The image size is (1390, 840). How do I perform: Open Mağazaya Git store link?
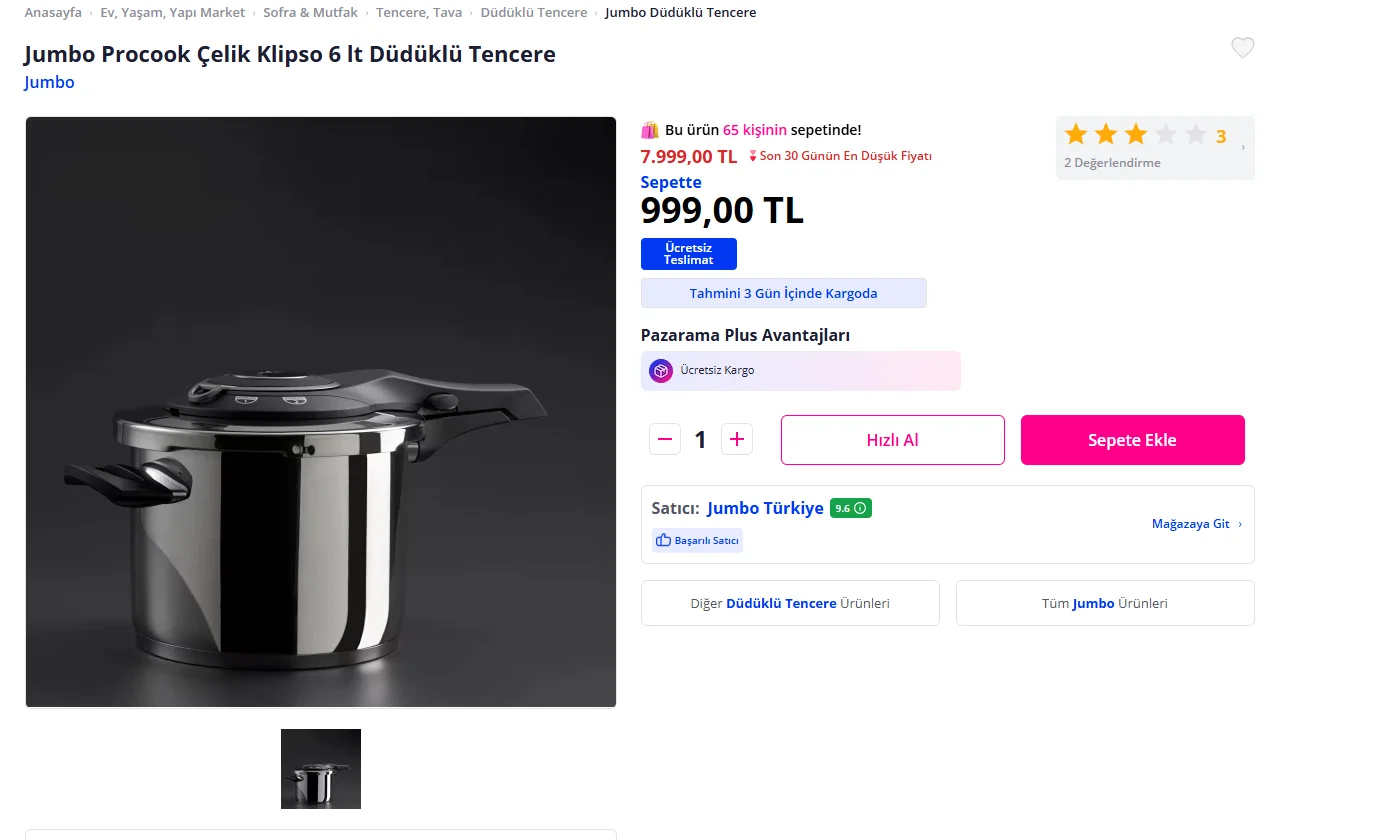tap(1197, 524)
